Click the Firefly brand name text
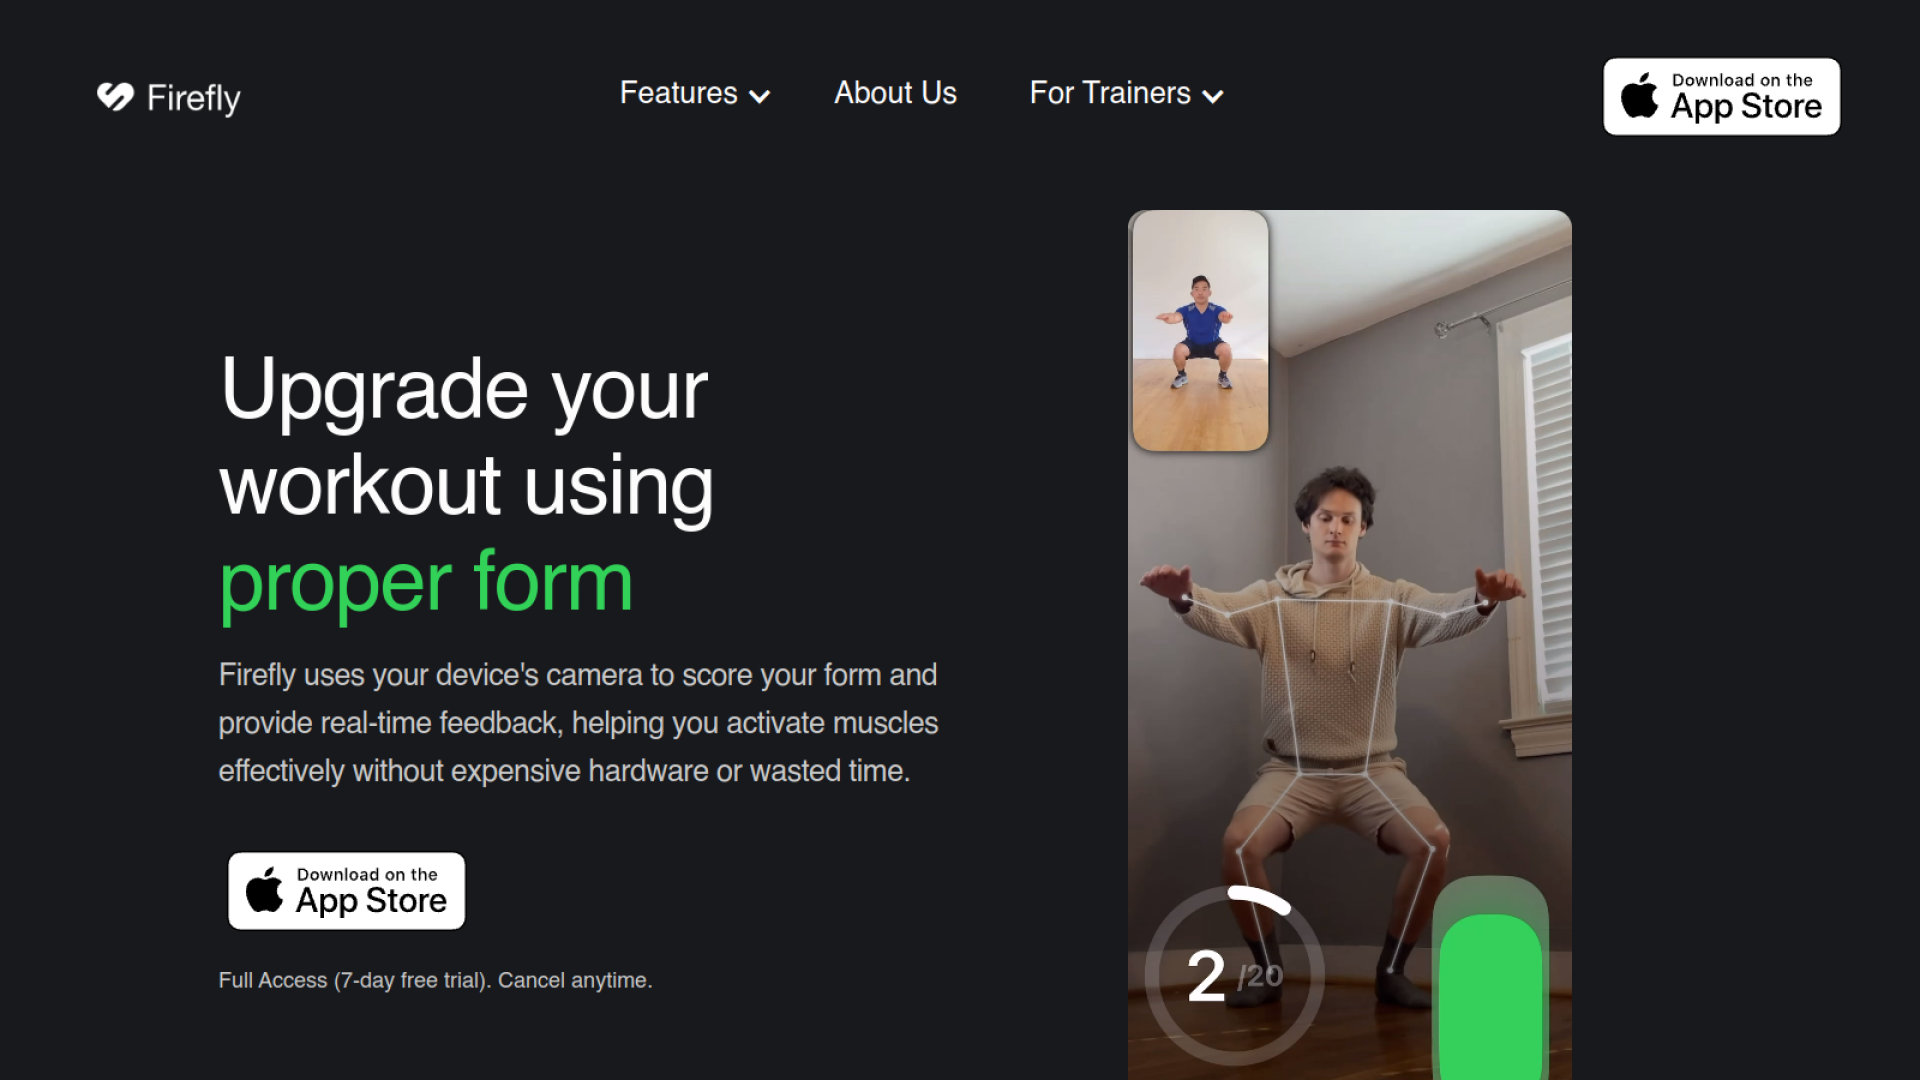 click(x=193, y=98)
